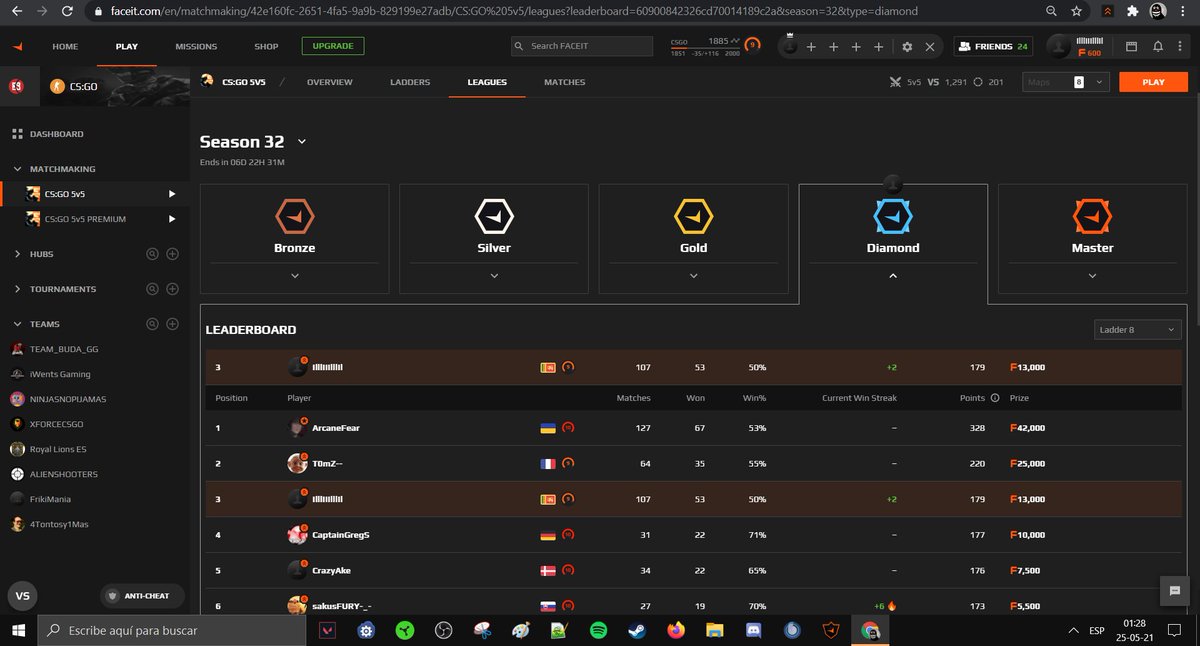Collapse the Teams sidebar section
1200x646 pixels.
[18, 324]
